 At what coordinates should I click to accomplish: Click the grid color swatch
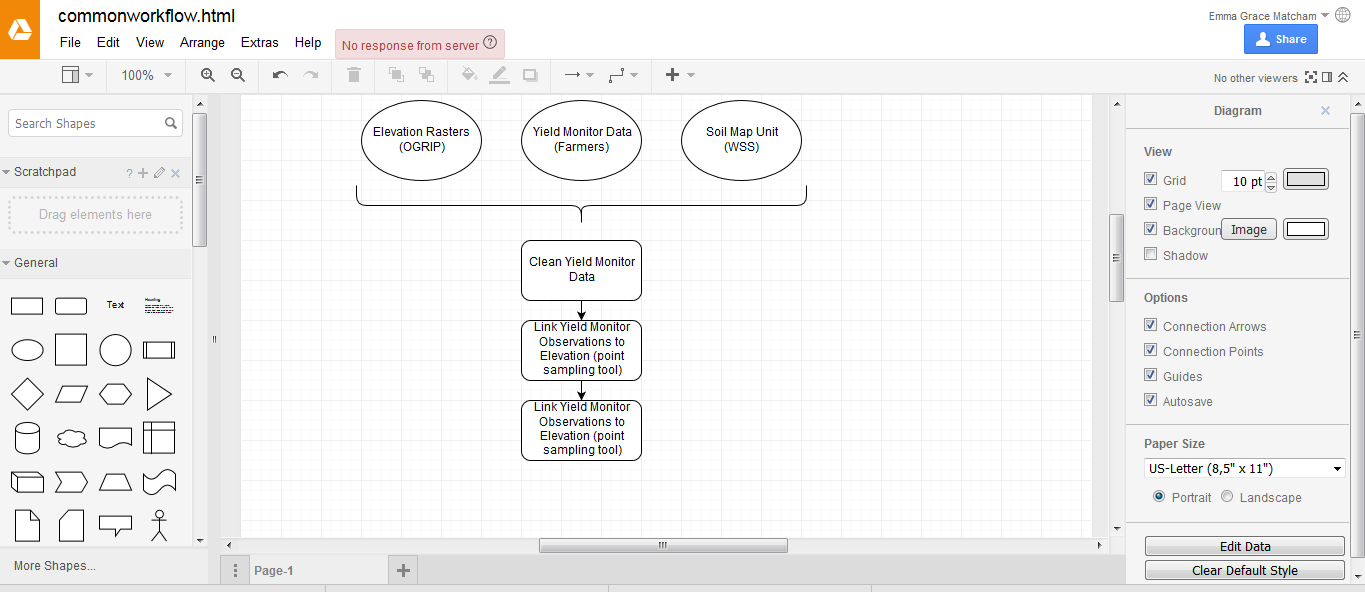pyautogui.click(x=1306, y=180)
